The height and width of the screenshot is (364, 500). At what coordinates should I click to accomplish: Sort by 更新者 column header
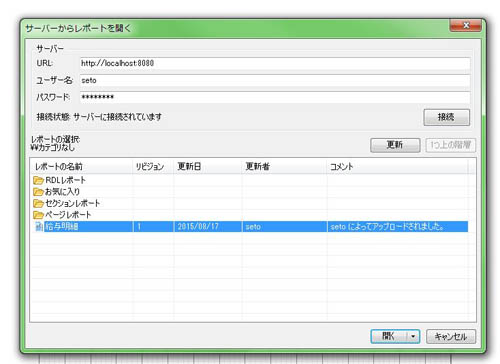pyautogui.click(x=284, y=166)
